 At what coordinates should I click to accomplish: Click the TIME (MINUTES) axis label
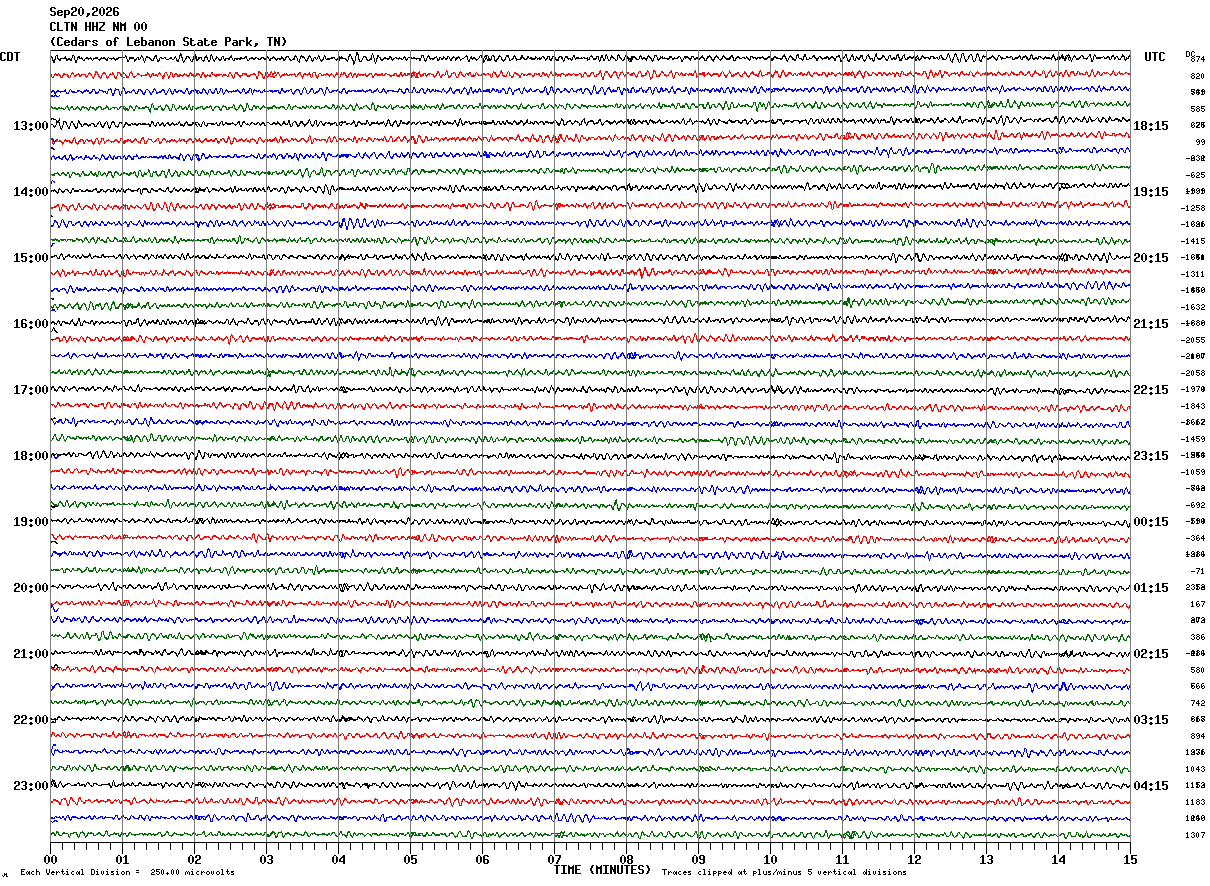click(602, 870)
